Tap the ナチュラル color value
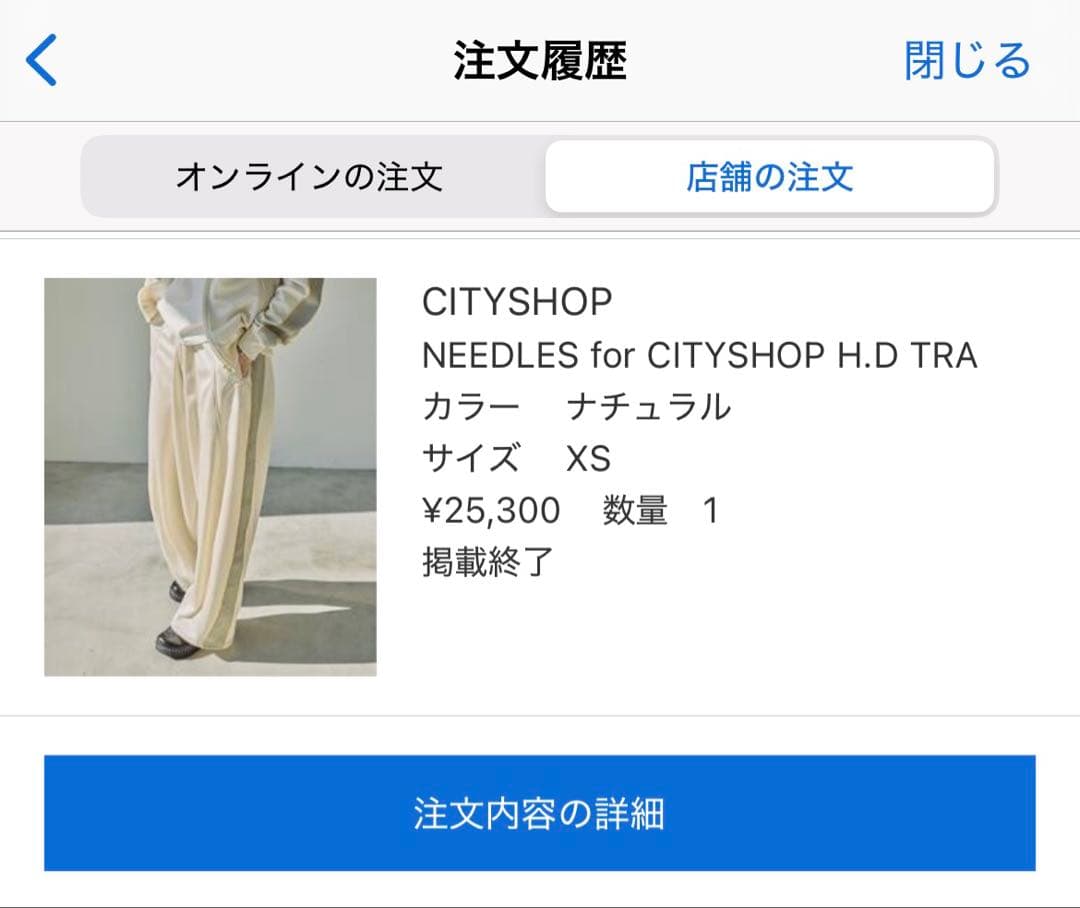The height and width of the screenshot is (908, 1080). point(648,406)
